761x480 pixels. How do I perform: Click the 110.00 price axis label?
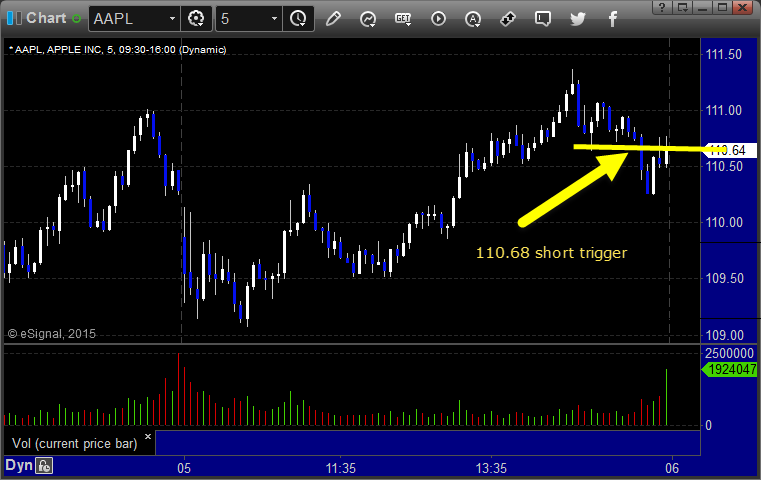pyautogui.click(x=724, y=222)
